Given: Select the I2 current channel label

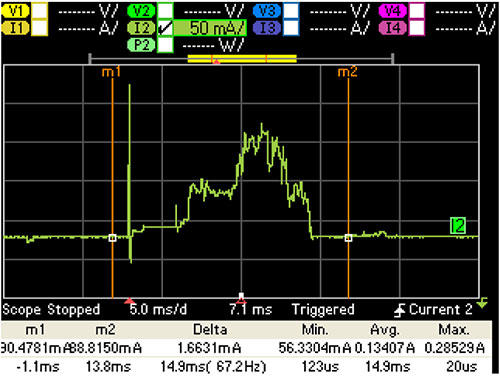Looking at the screenshot, I should [141, 28].
